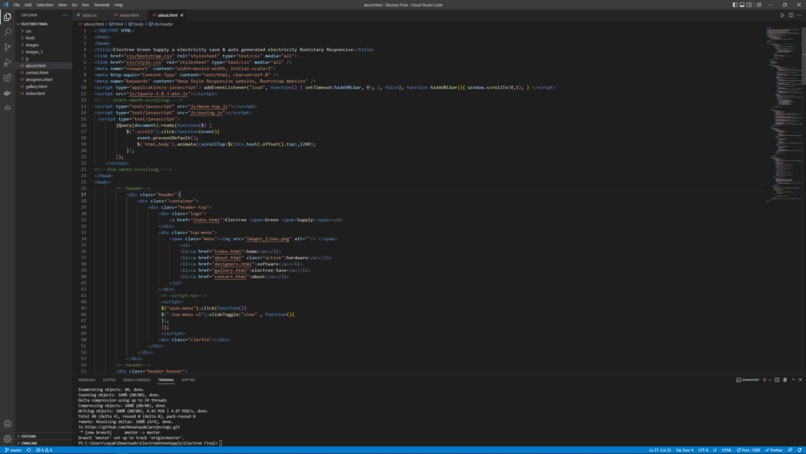
Task: Open the Selection menu
Action: tap(45, 5)
